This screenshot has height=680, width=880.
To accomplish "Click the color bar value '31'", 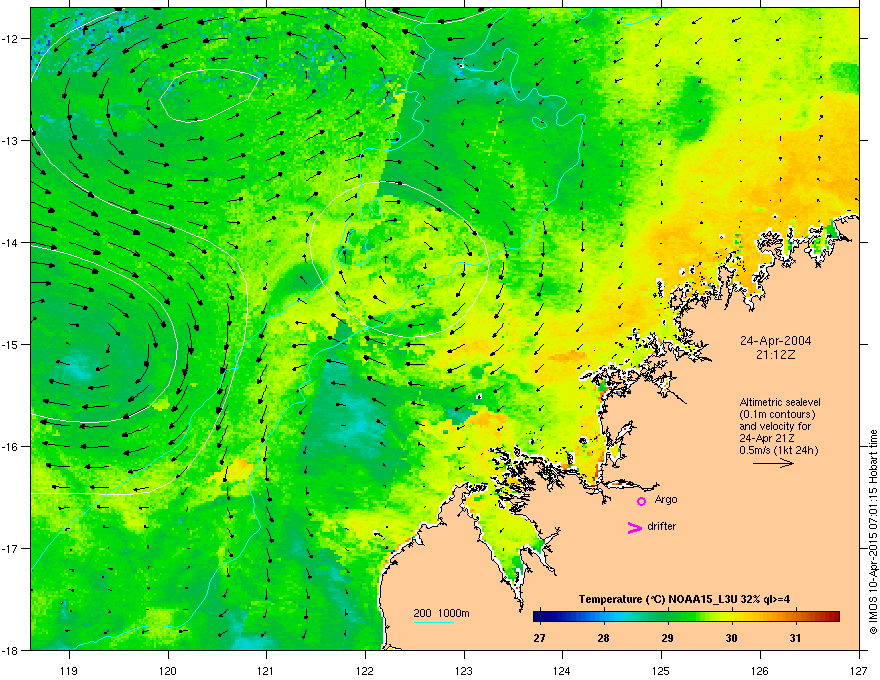I will pyautogui.click(x=795, y=638).
